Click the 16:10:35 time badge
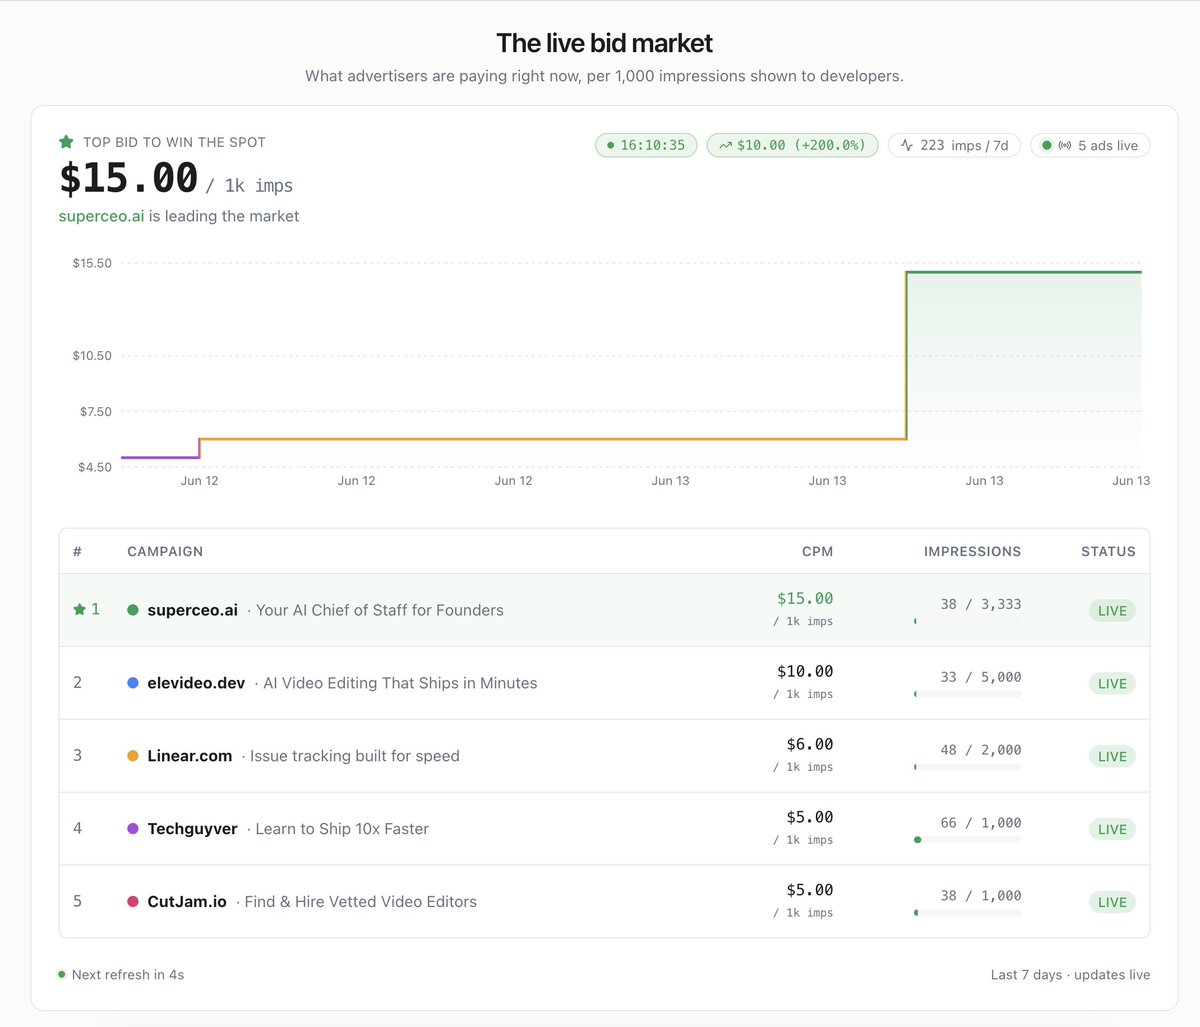 (646, 145)
